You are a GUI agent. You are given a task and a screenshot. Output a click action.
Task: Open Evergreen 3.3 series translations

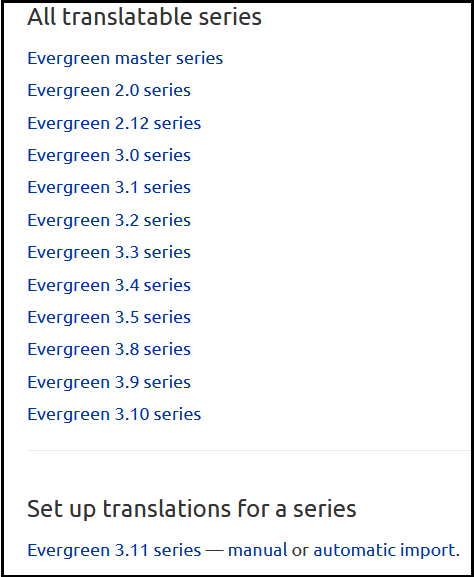click(x=109, y=252)
